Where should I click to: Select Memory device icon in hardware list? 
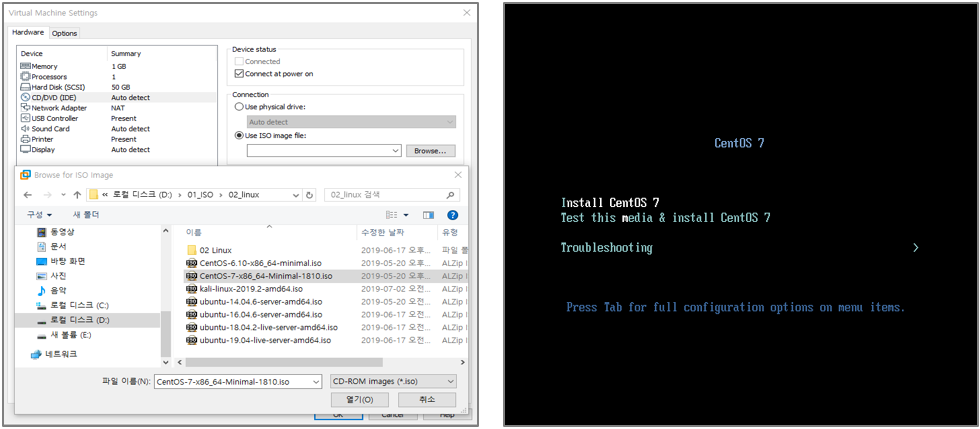point(26,66)
